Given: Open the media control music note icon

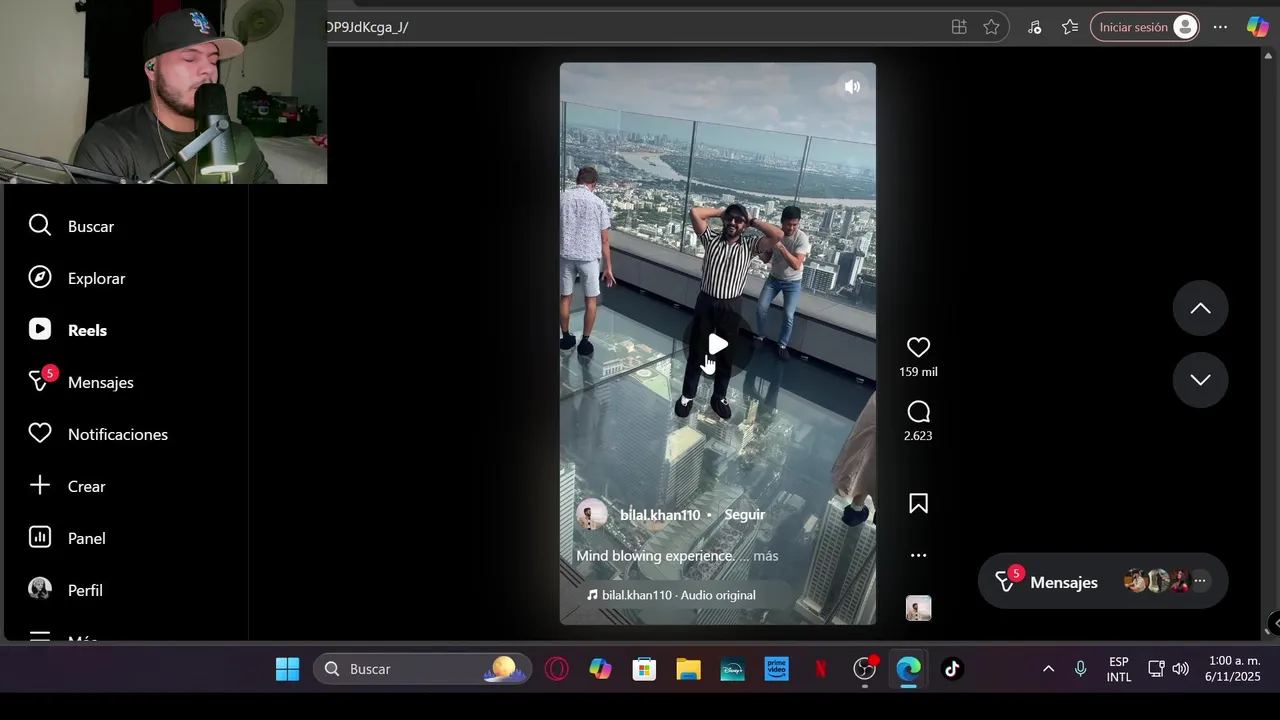Looking at the screenshot, I should pos(1034,27).
